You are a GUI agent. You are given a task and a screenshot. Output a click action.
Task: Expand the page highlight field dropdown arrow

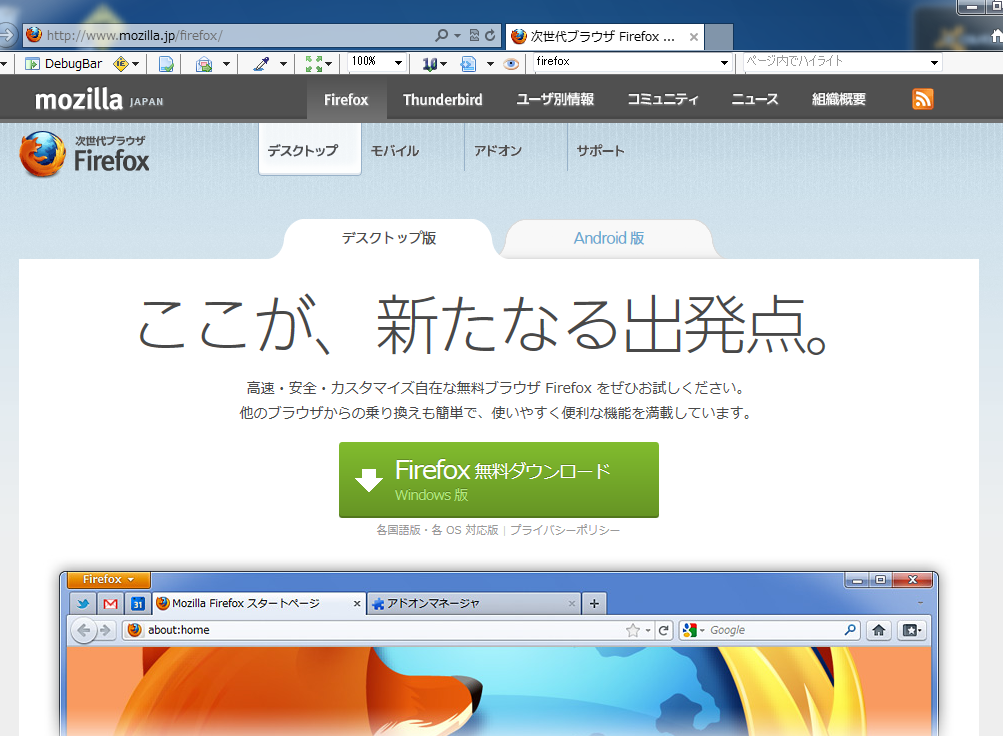coord(934,62)
